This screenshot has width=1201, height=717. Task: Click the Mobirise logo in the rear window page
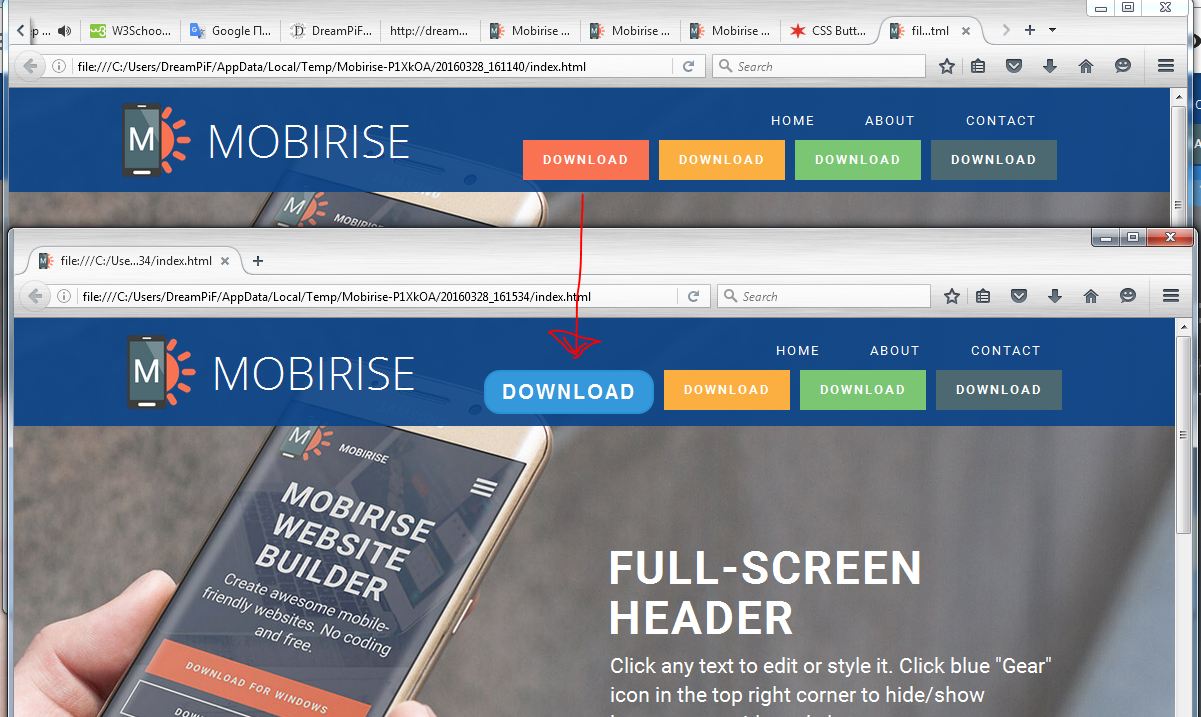pyautogui.click(x=265, y=141)
